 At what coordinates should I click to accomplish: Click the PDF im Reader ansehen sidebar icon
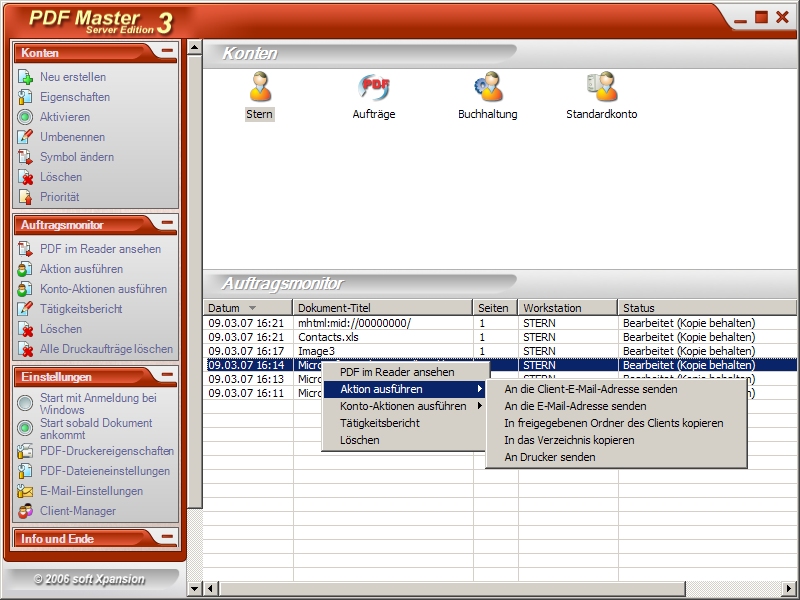click(x=26, y=249)
